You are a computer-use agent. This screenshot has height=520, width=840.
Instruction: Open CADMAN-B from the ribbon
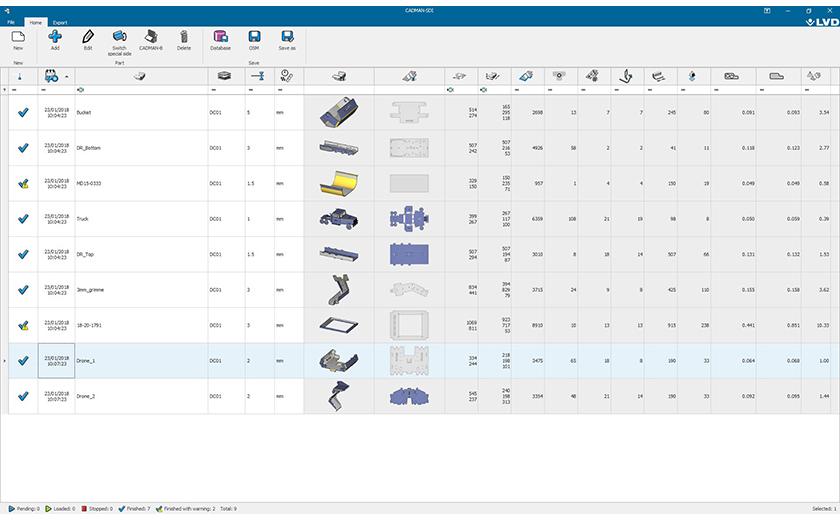click(151, 36)
